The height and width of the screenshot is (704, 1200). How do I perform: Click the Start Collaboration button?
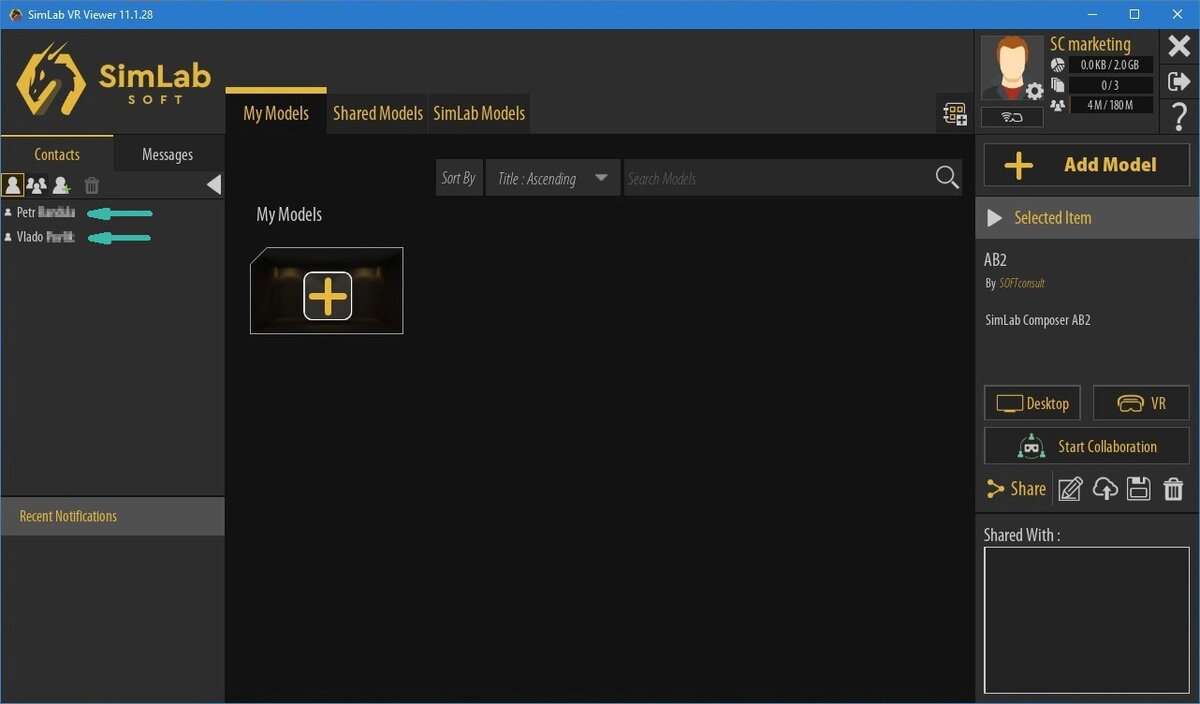(x=1087, y=446)
